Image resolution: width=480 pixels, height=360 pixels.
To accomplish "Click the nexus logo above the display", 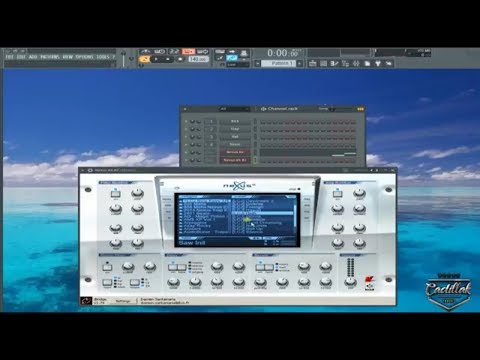I will (x=239, y=185).
